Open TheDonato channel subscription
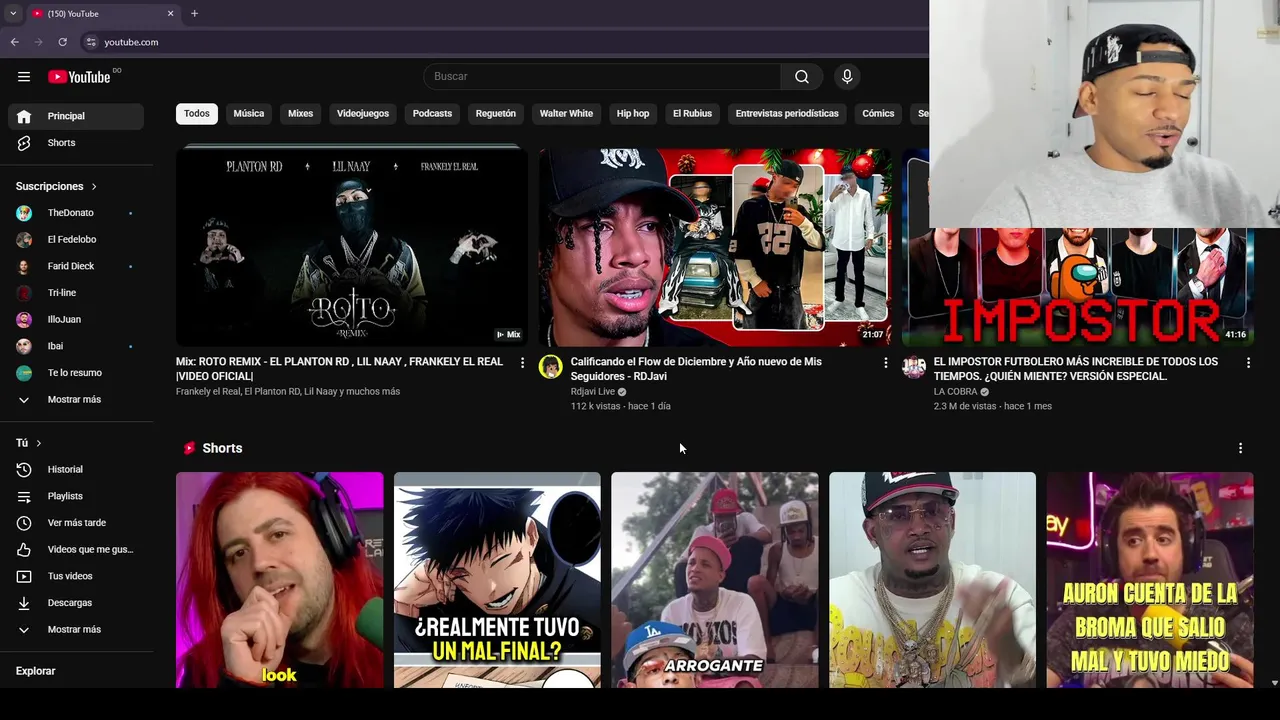Viewport: 1280px width, 720px height. (x=76, y=213)
